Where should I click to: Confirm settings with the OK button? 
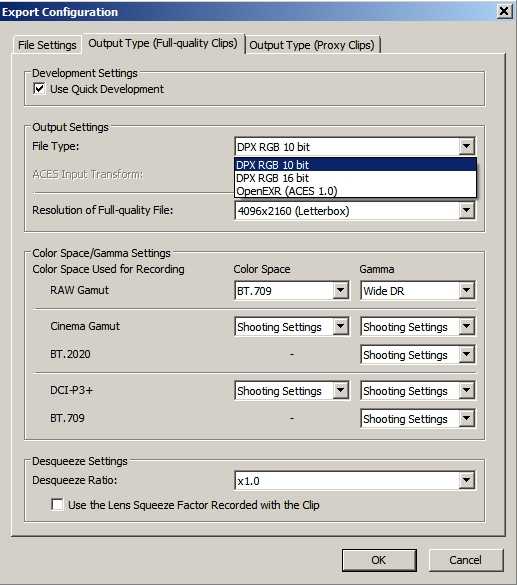coord(379,560)
